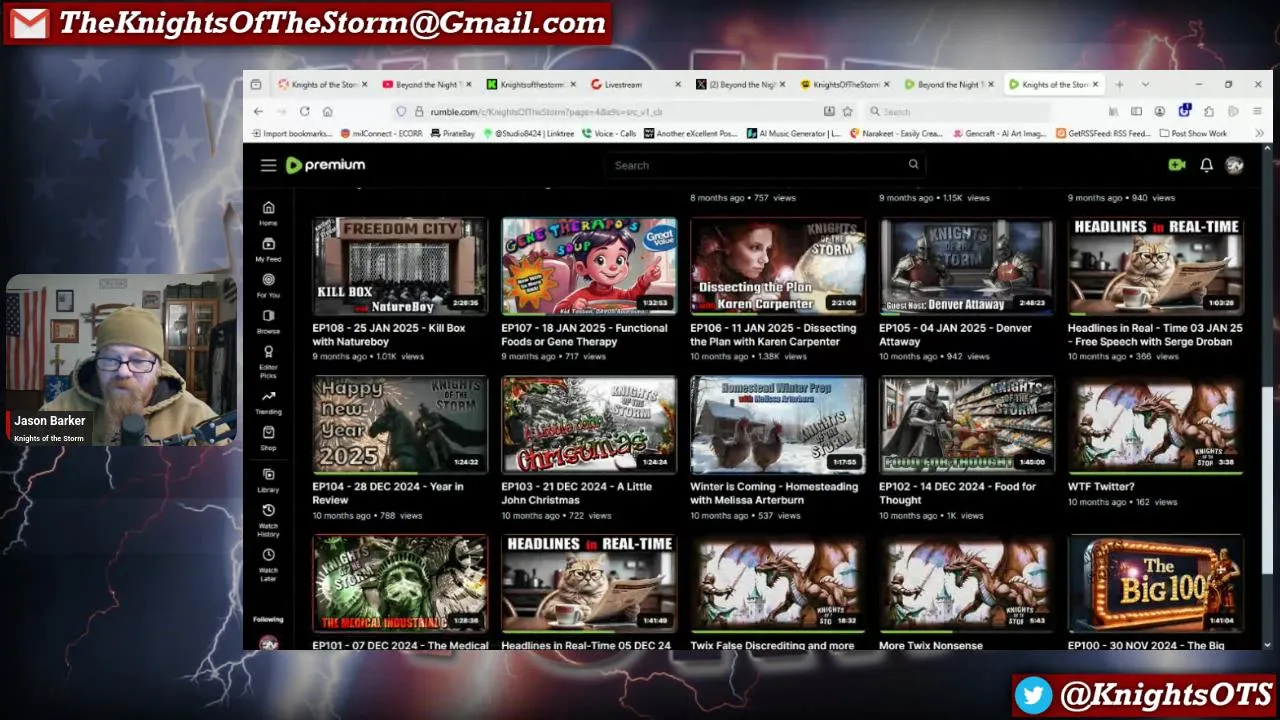The width and height of the screenshot is (1280, 720).
Task: Open Rumble notifications bell
Action: pos(1206,165)
